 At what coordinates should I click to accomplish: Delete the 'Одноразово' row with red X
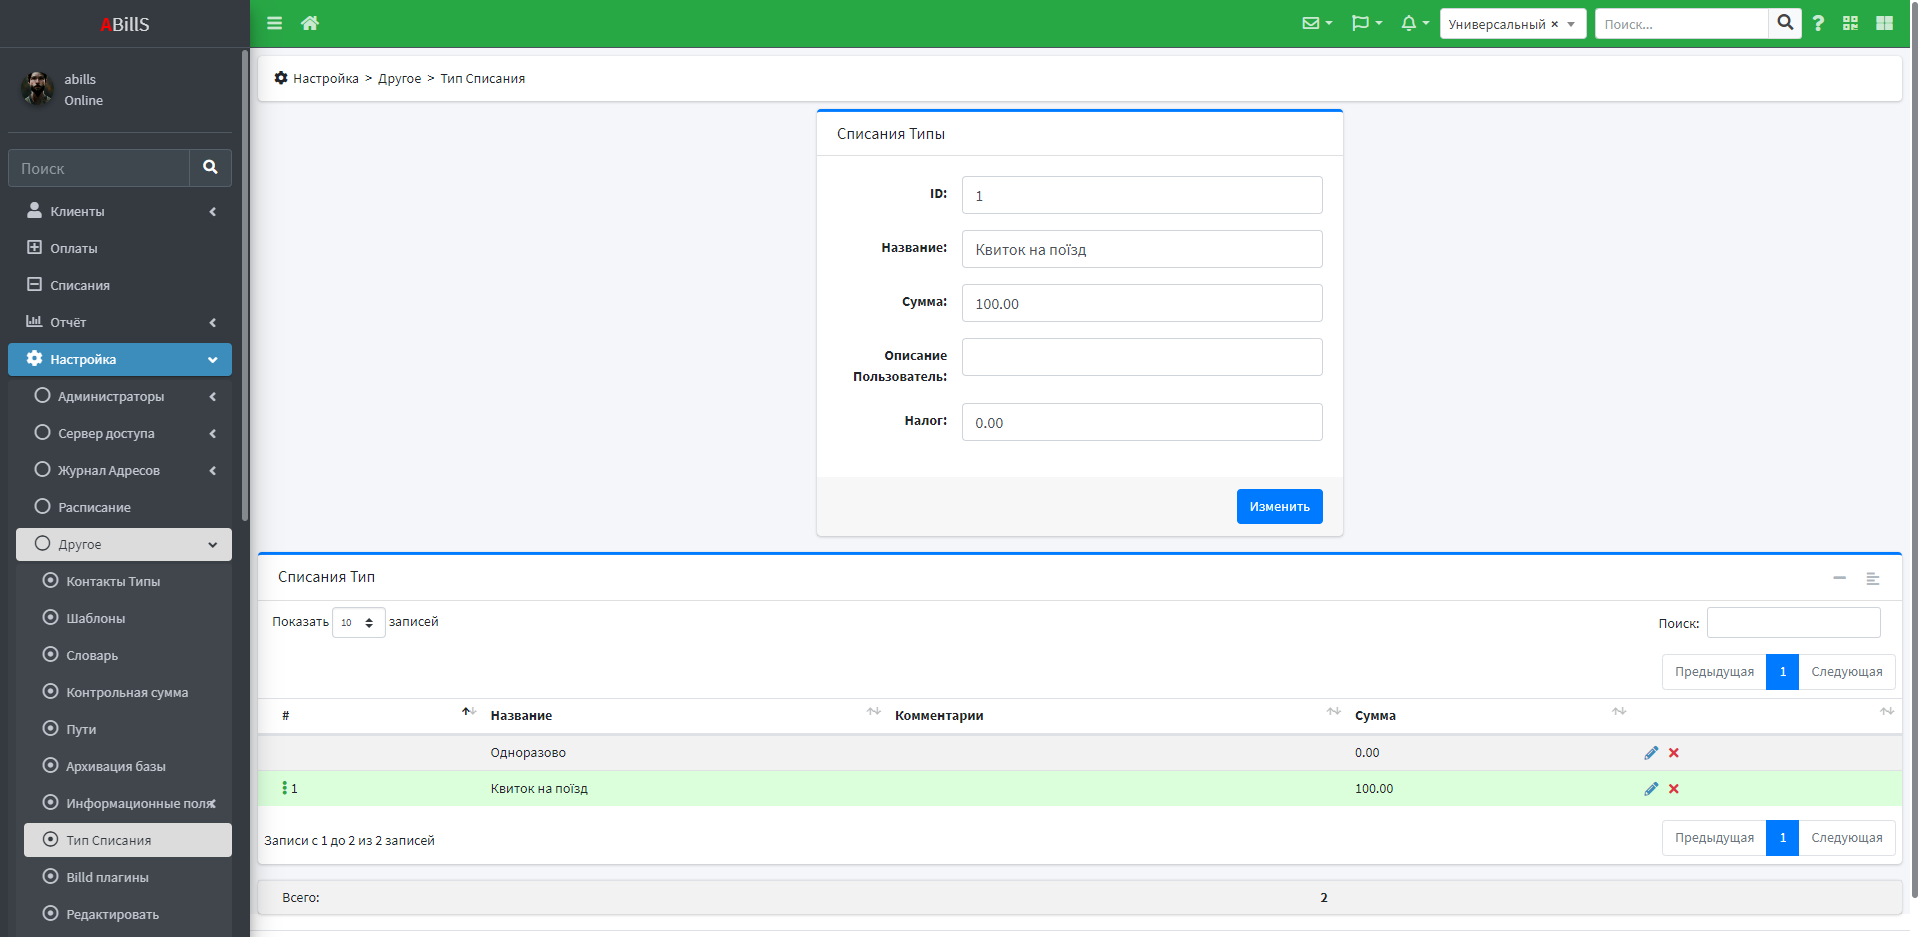tap(1674, 753)
